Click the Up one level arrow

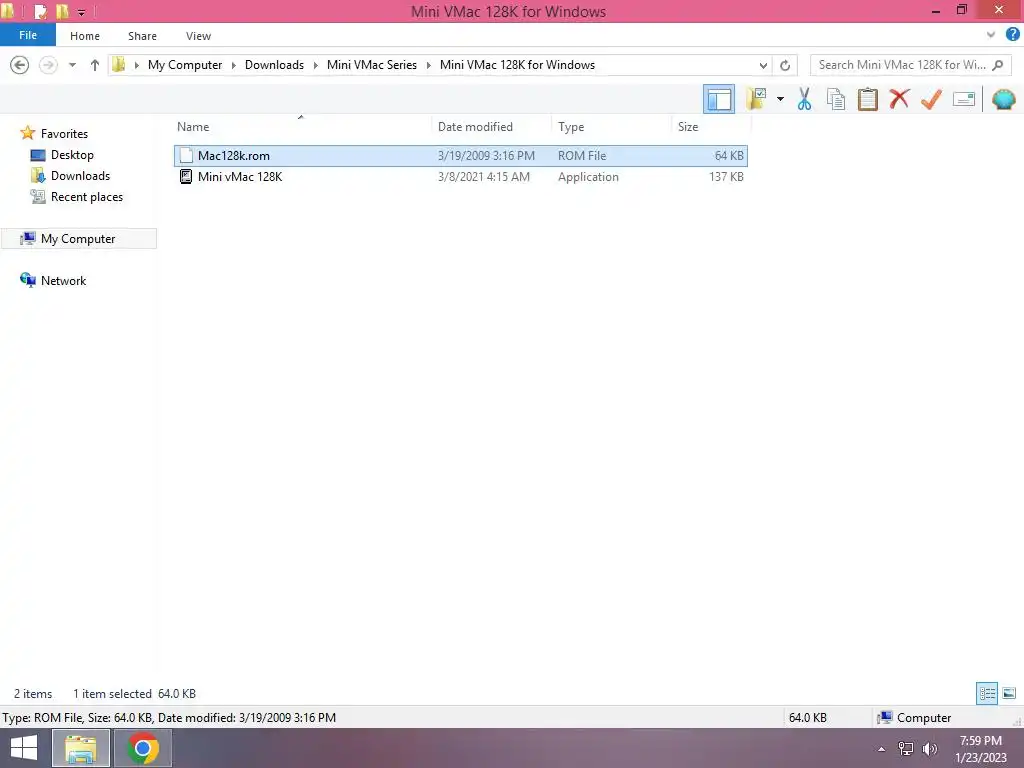click(x=95, y=65)
